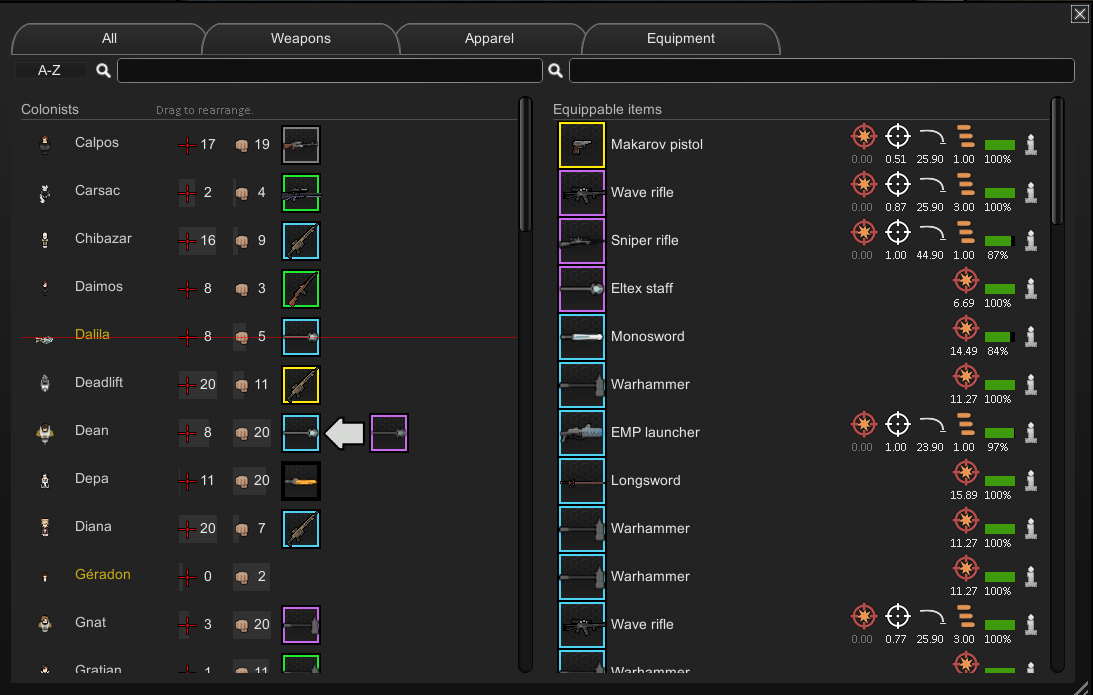
Task: Select the colonist Deadlift
Action: click(x=99, y=383)
